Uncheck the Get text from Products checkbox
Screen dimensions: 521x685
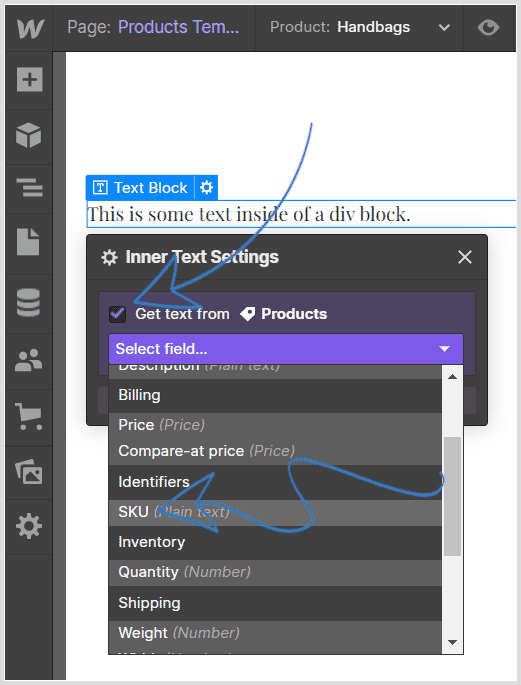tap(117, 314)
